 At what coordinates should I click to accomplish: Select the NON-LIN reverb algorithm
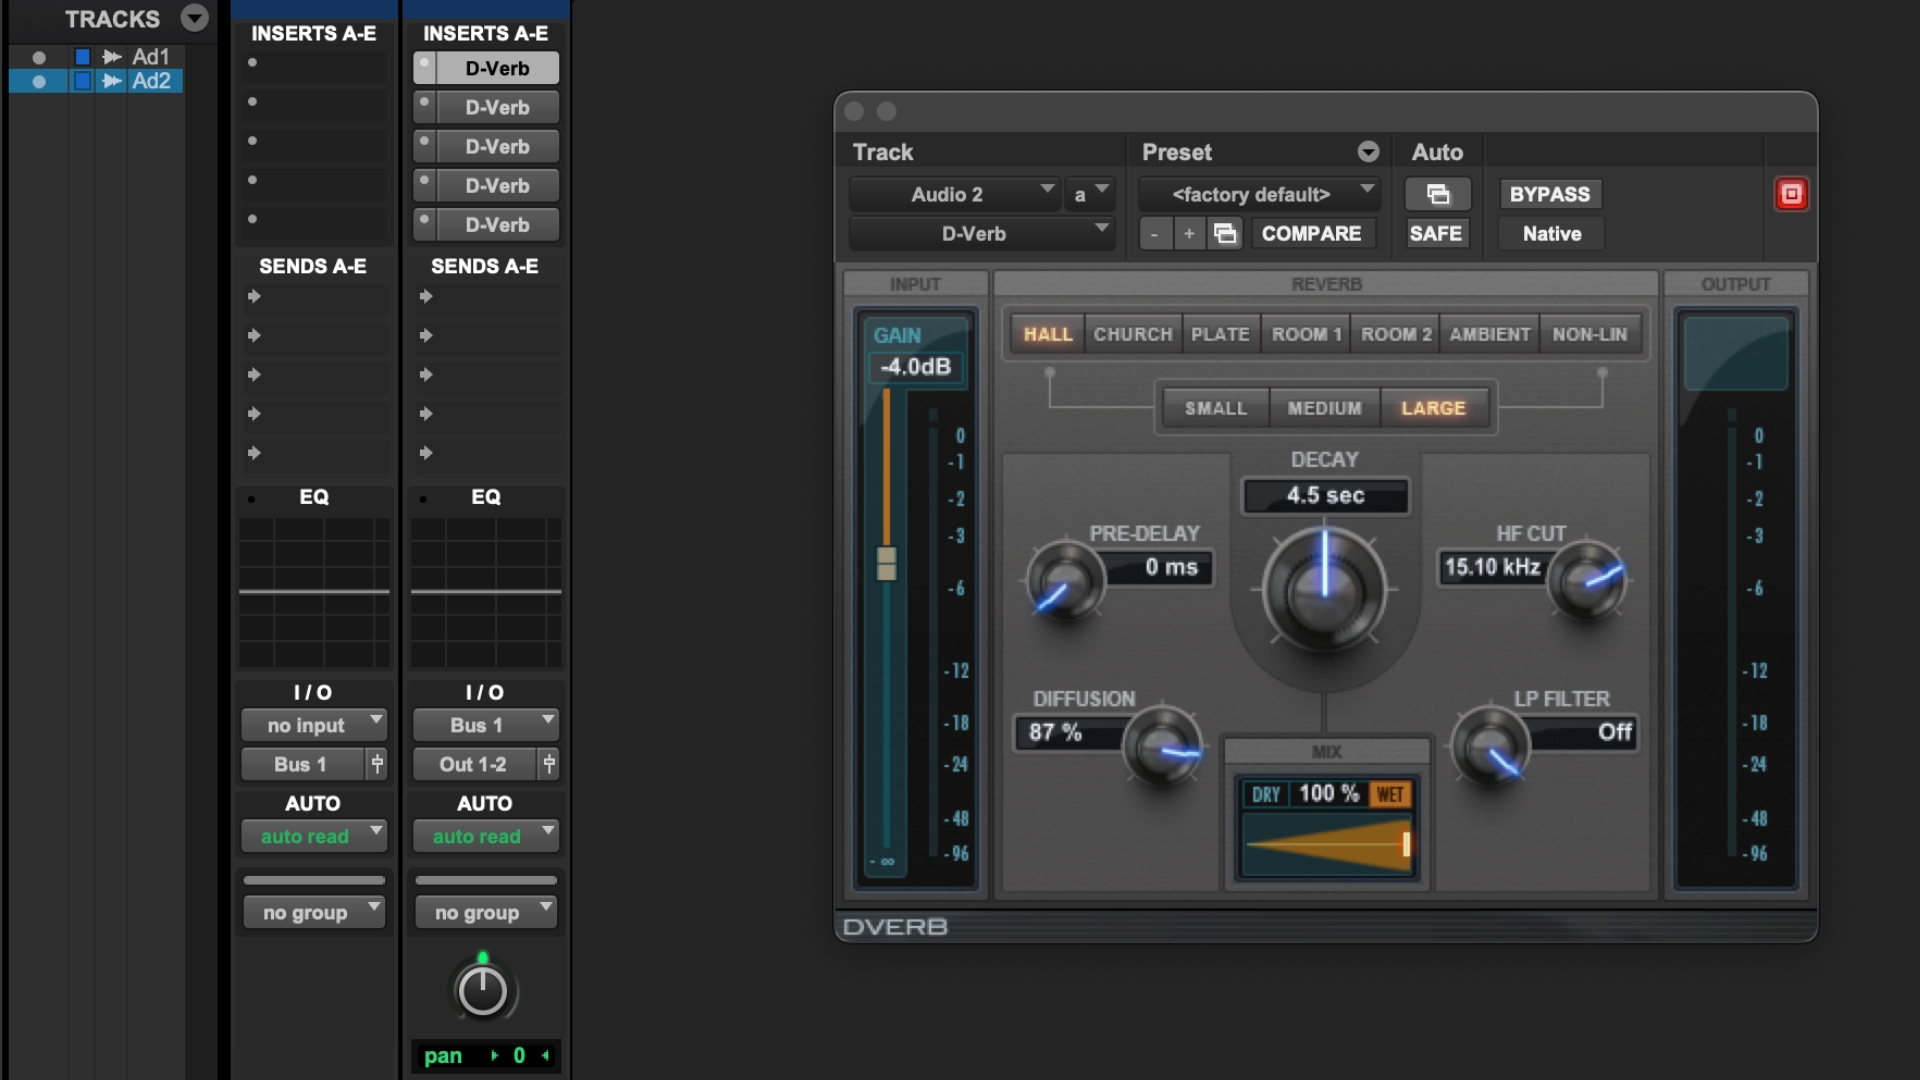point(1590,334)
